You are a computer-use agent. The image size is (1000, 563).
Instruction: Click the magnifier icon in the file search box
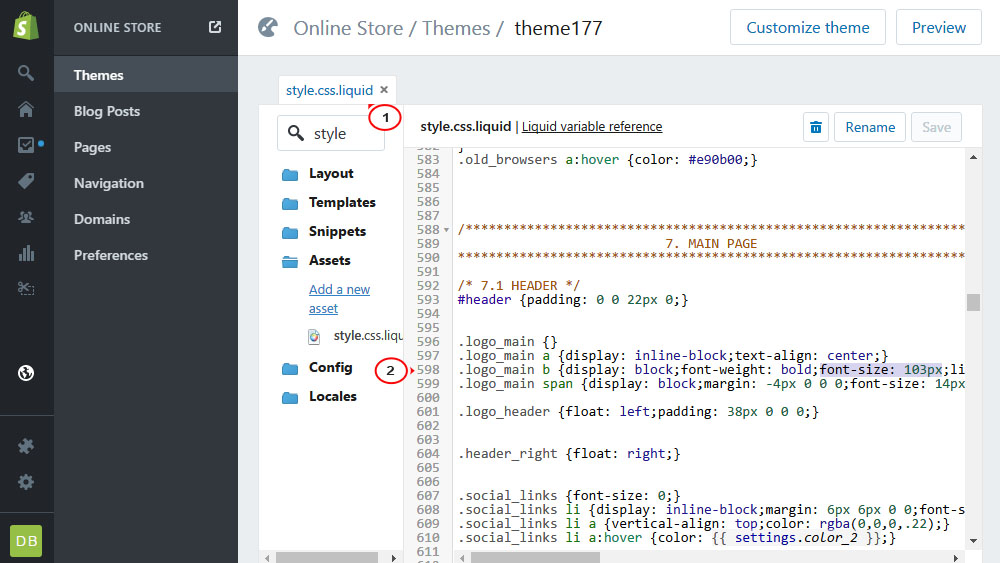click(295, 133)
